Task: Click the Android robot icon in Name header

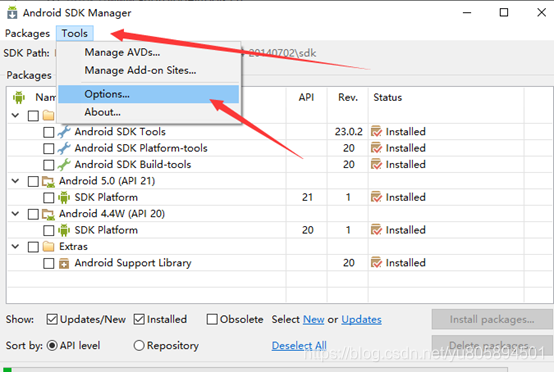Action: tap(19, 97)
